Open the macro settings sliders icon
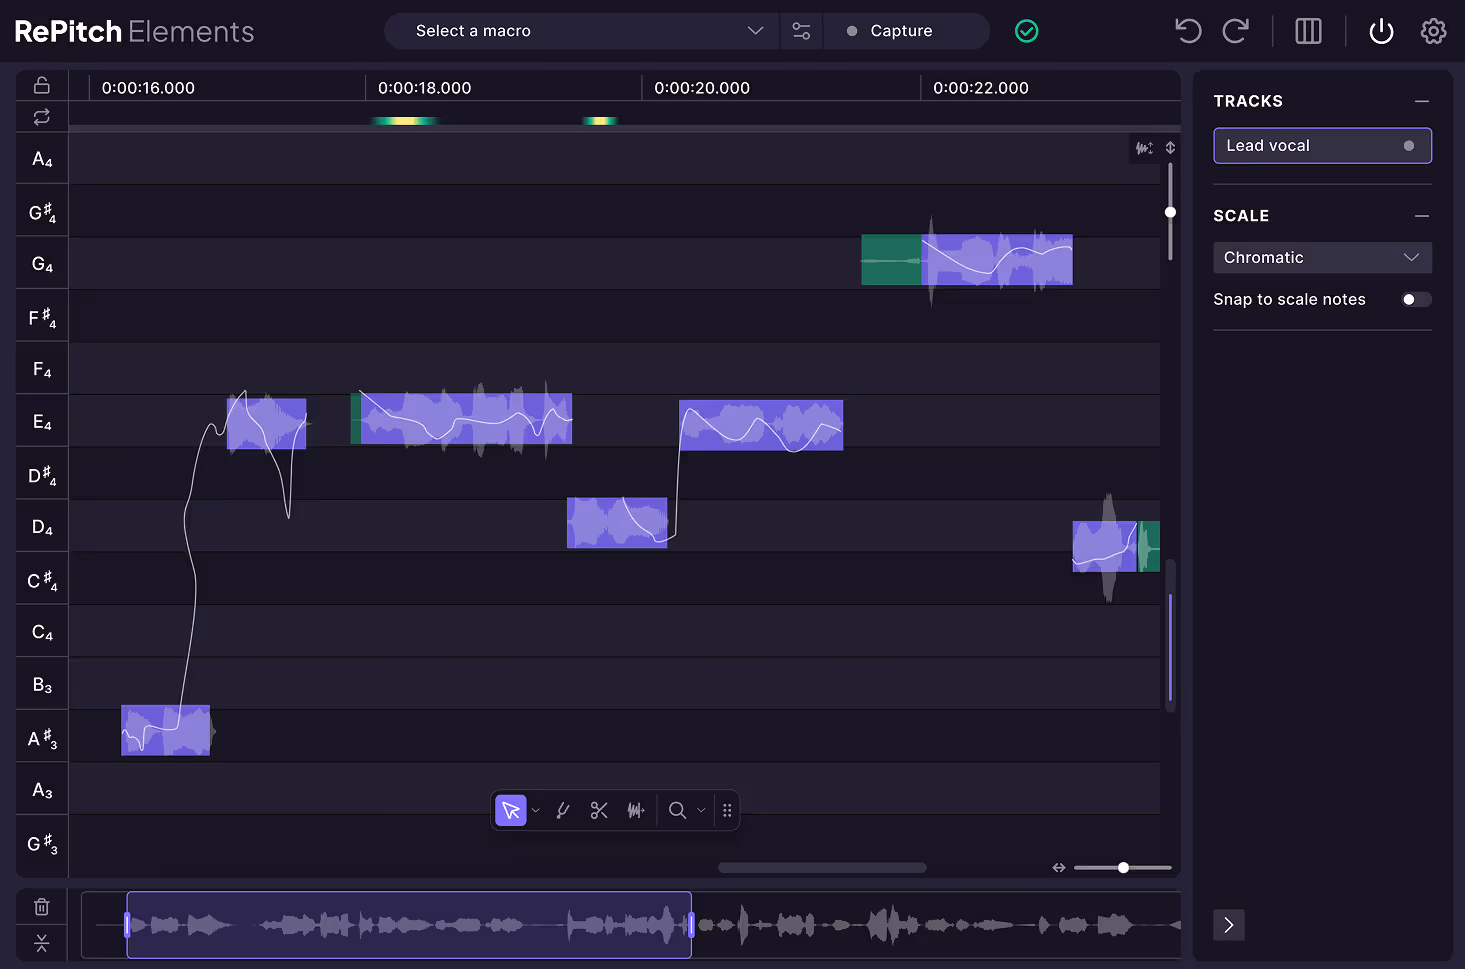This screenshot has height=969, width=1465. click(x=801, y=31)
